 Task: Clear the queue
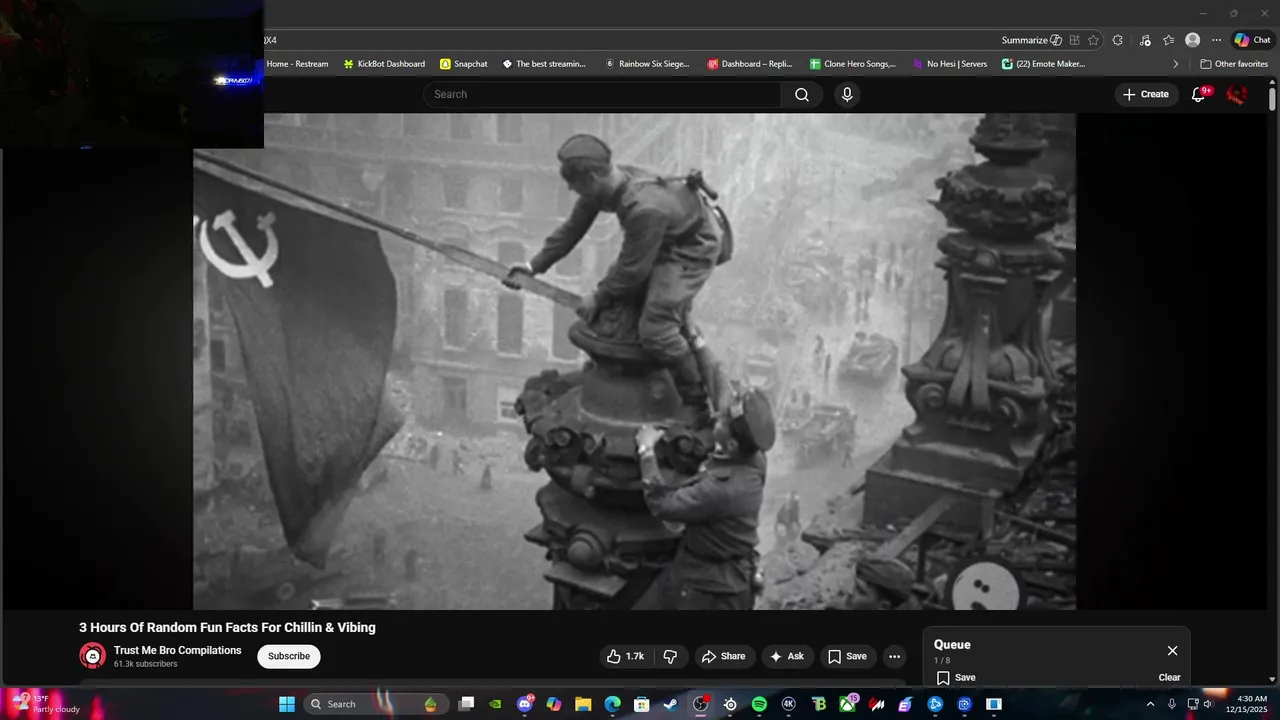1169,677
